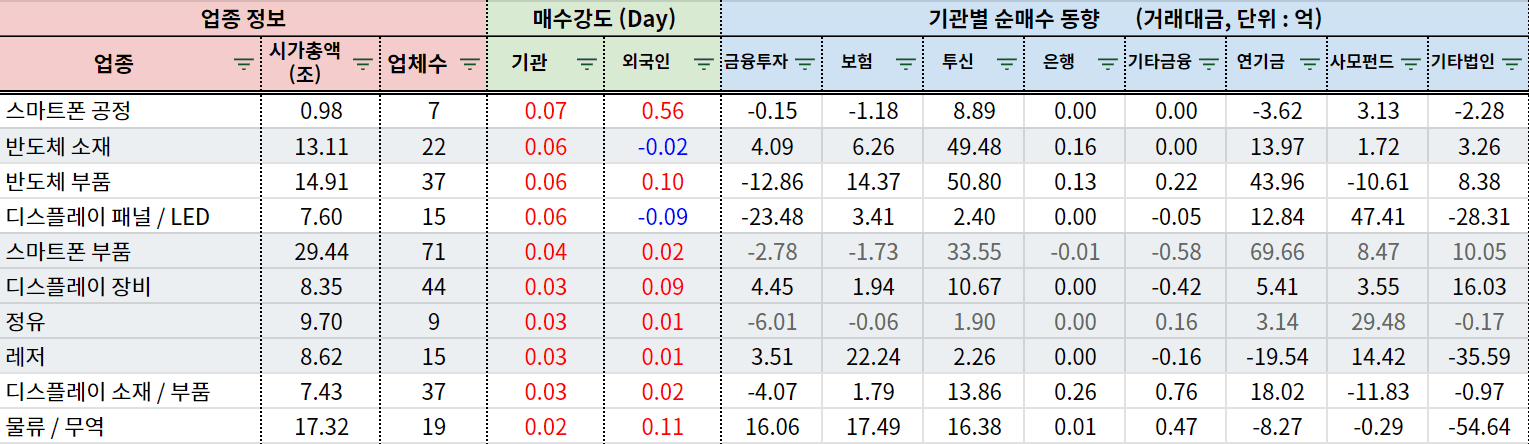Open the 시가총액 column filter icon
The height and width of the screenshot is (444, 1529).
[x=364, y=63]
